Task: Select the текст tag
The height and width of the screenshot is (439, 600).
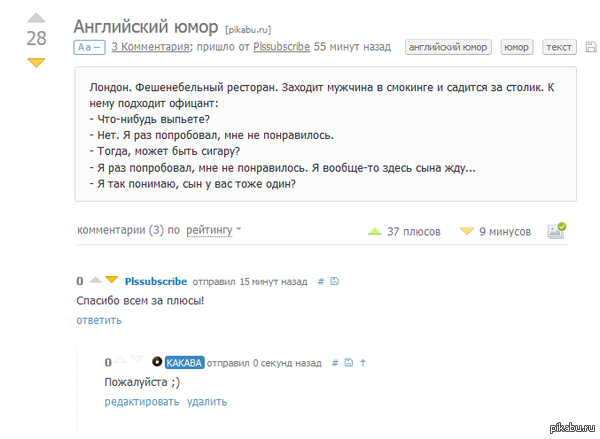Action: pyautogui.click(x=559, y=47)
